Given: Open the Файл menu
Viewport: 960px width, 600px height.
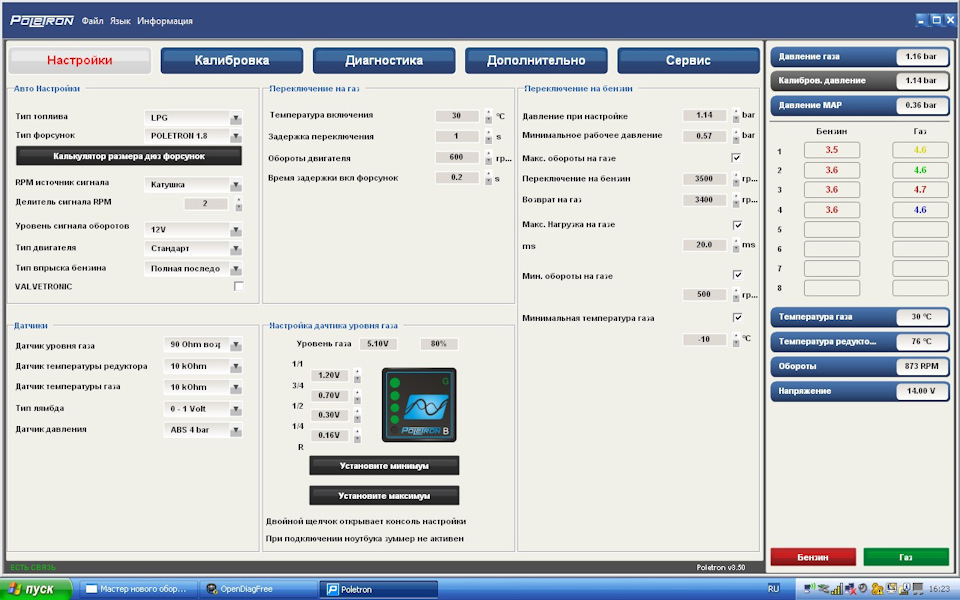Looking at the screenshot, I should (x=92, y=21).
